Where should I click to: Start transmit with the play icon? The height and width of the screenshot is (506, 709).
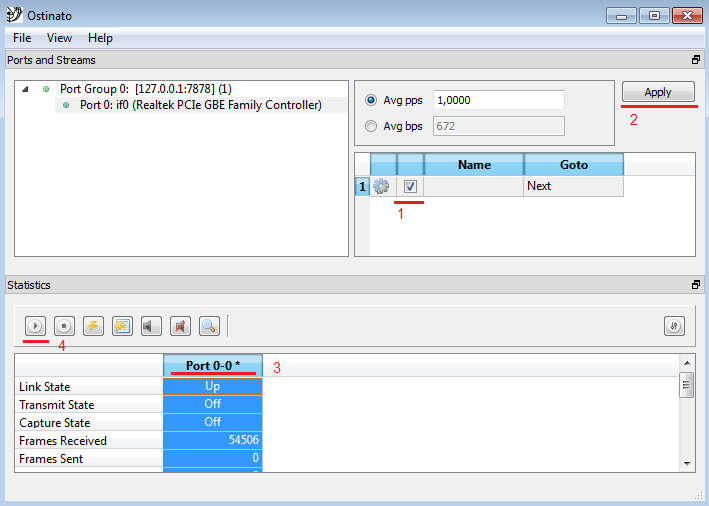[36, 326]
